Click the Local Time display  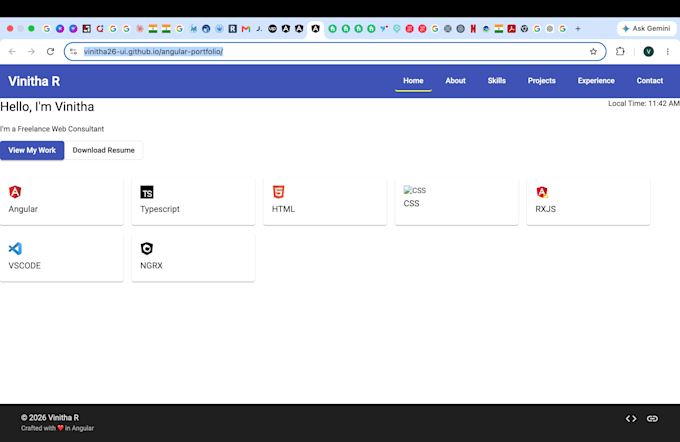[644, 103]
